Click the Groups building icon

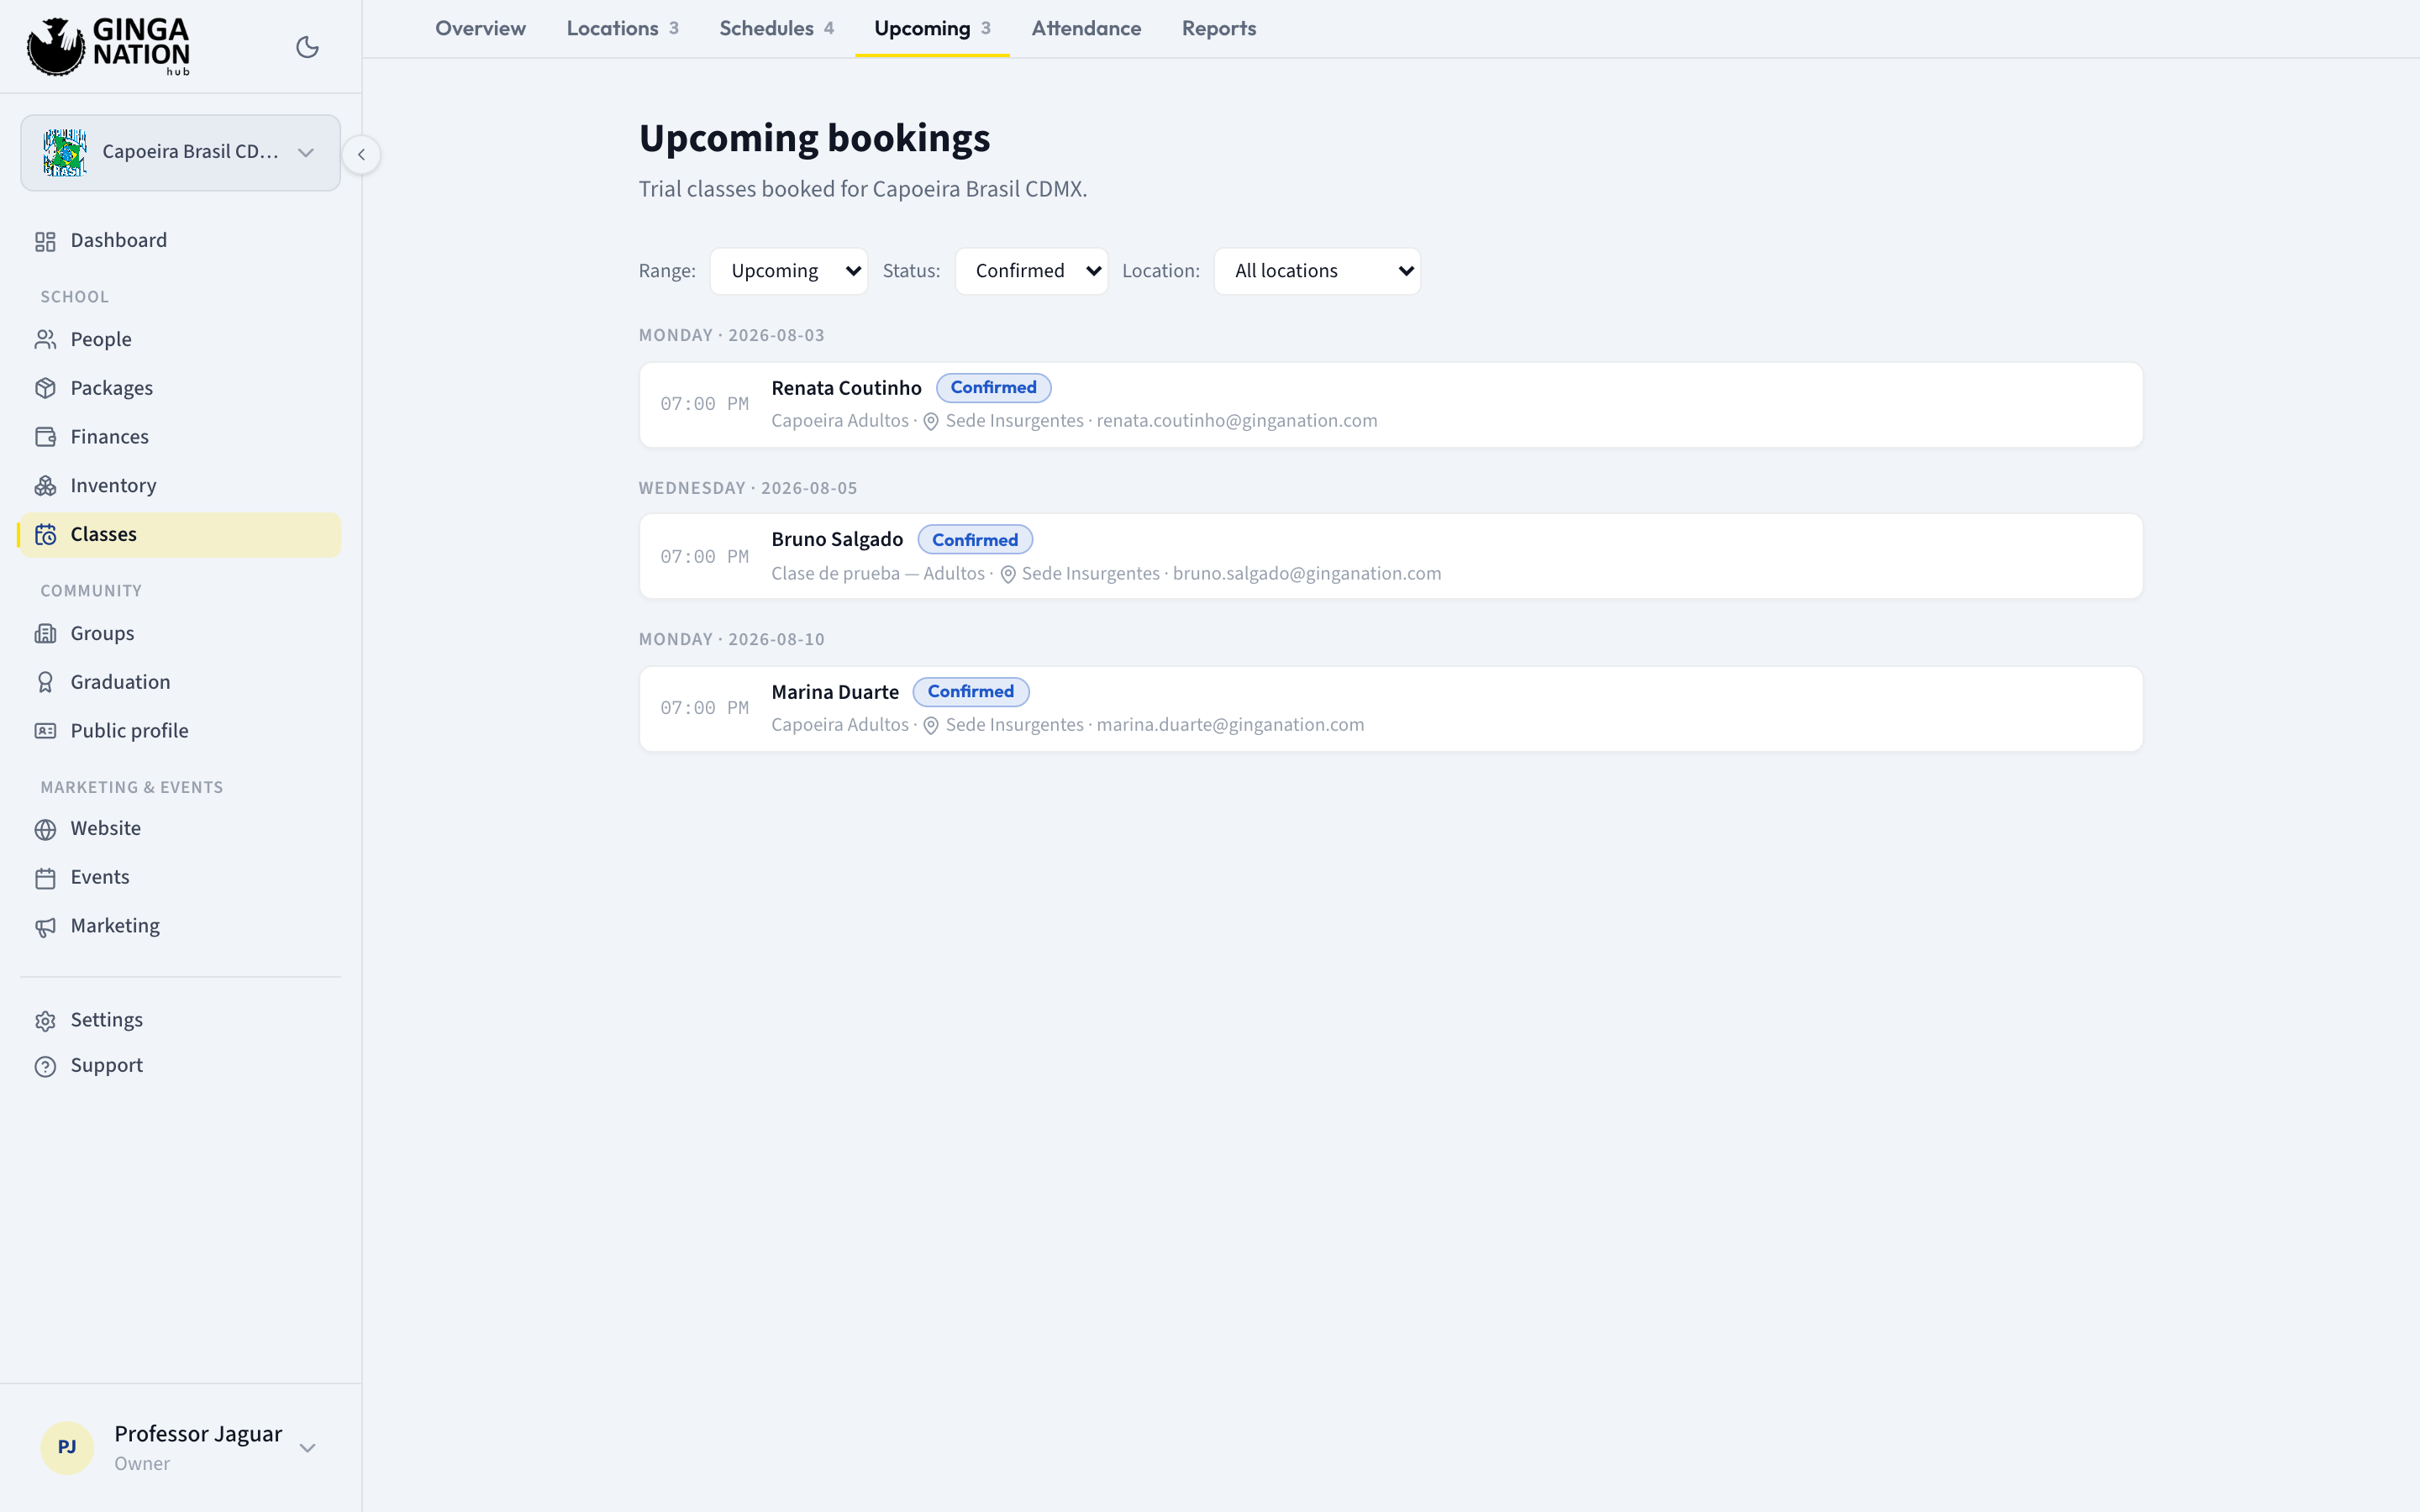tap(45, 634)
